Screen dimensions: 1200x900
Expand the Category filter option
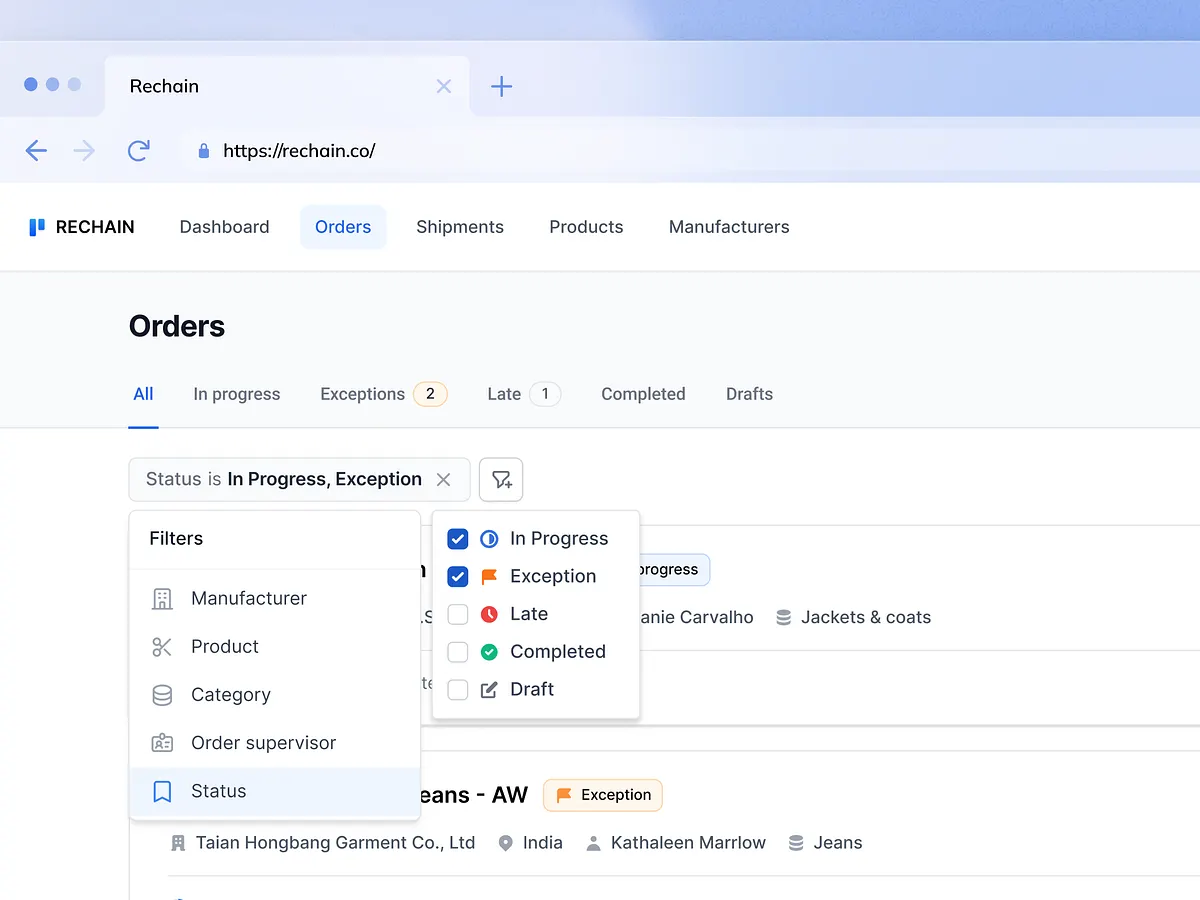coord(274,695)
